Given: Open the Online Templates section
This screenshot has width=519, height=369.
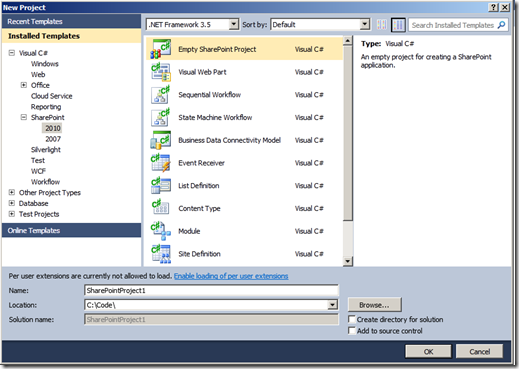Looking at the screenshot, I should click(71, 230).
